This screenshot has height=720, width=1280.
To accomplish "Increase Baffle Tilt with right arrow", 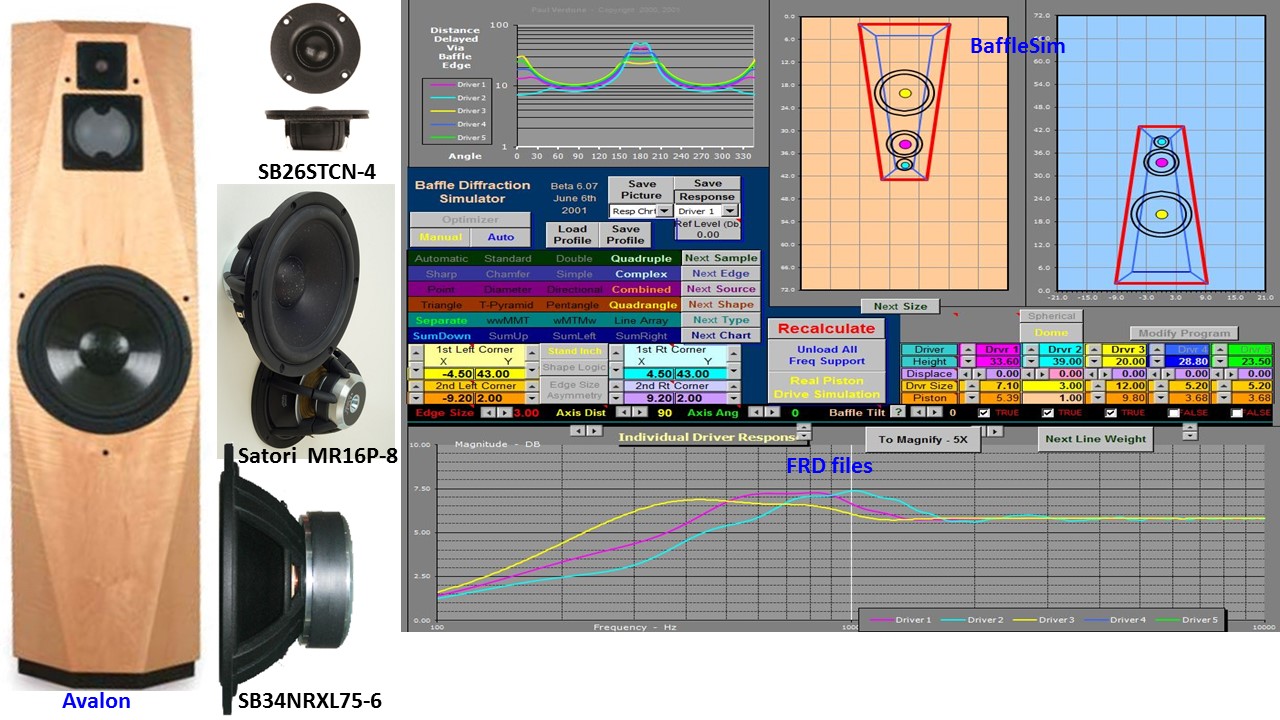I will point(935,412).
